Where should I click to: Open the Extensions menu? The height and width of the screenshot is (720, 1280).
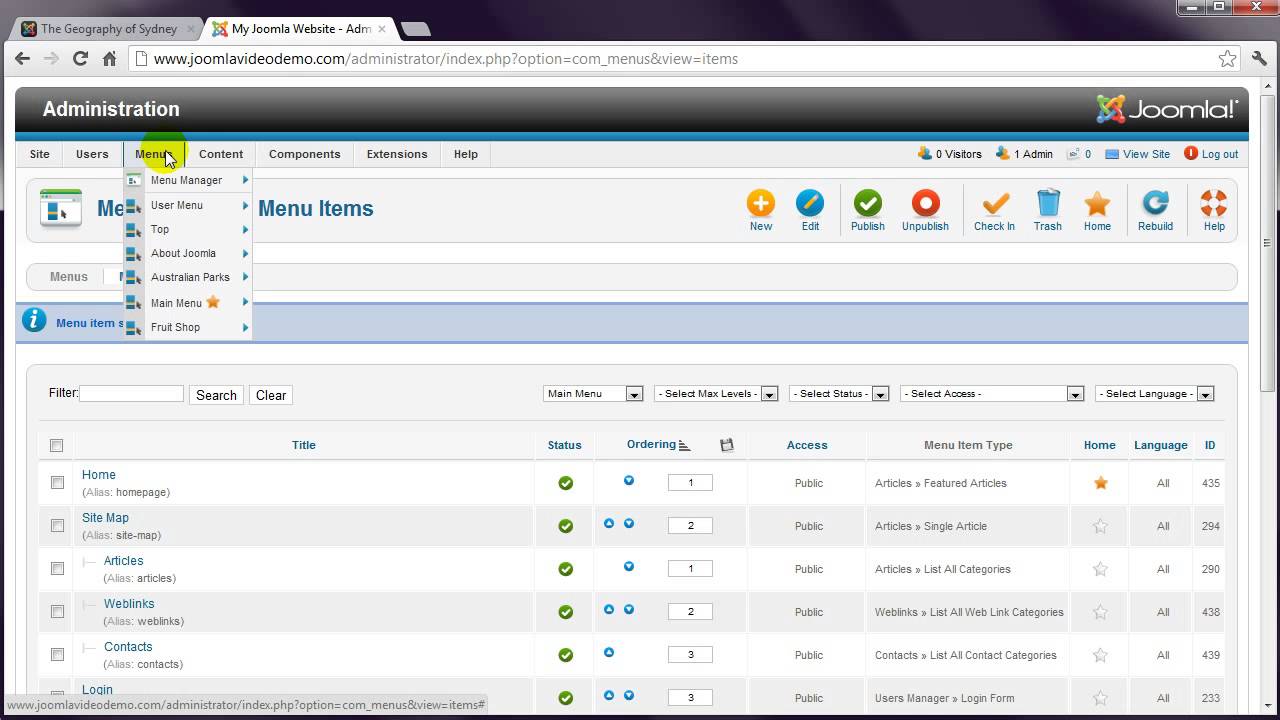coord(397,154)
